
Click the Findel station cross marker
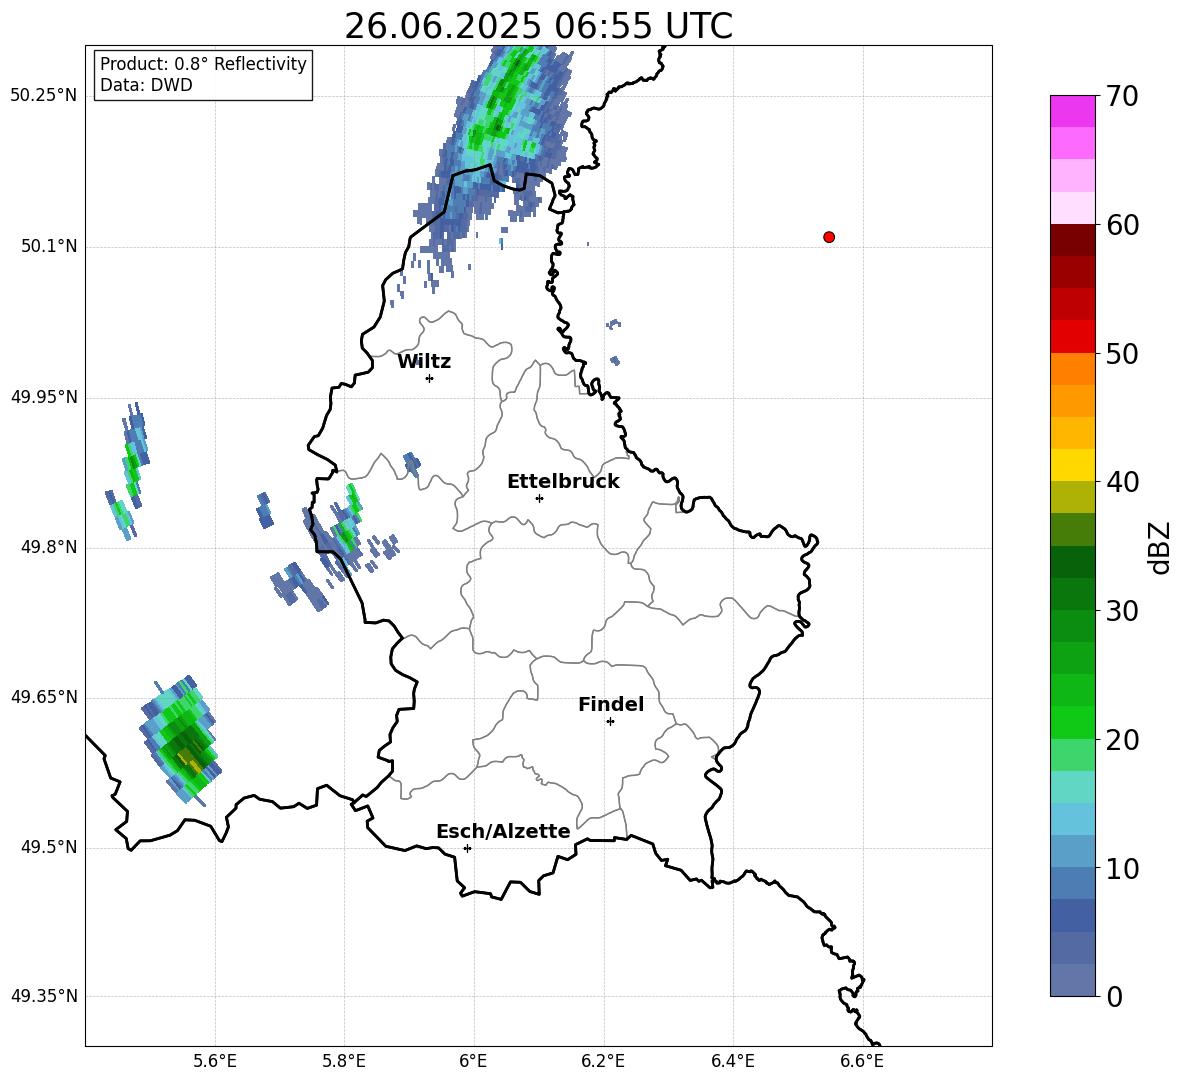click(610, 722)
